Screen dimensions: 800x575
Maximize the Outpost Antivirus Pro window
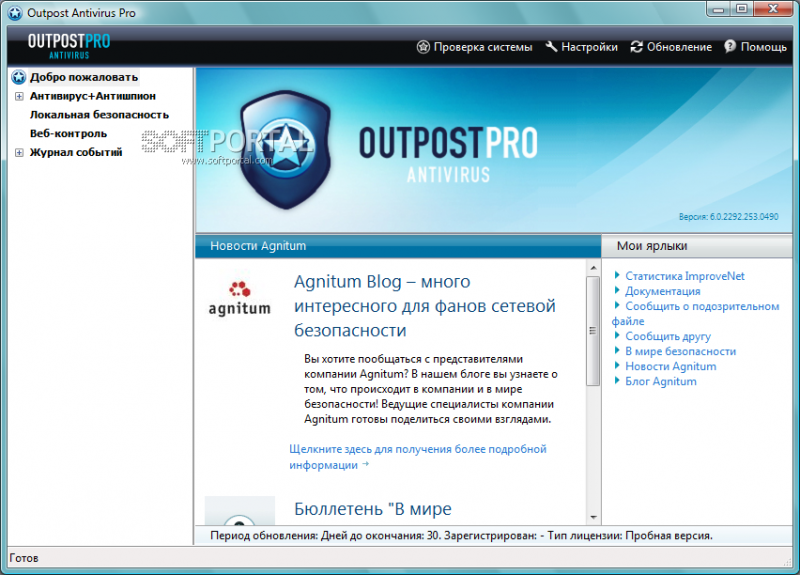point(742,9)
